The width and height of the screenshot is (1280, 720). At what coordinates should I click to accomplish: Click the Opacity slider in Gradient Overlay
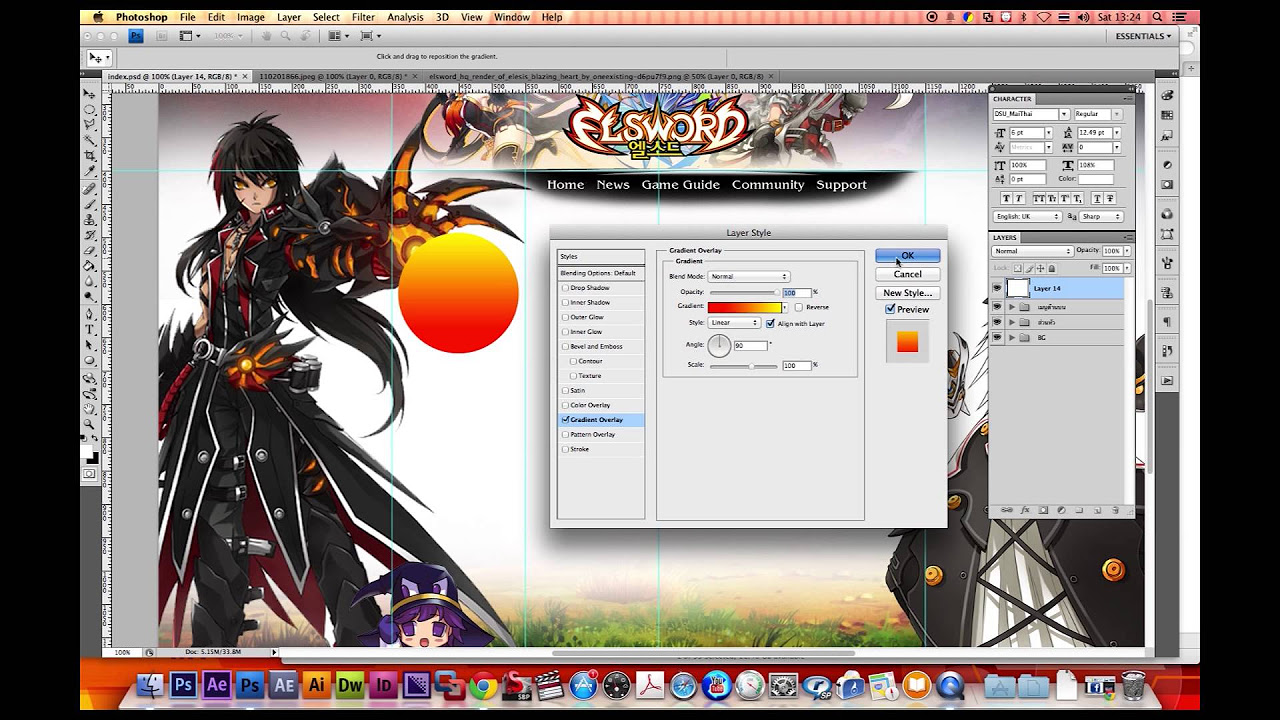pyautogui.click(x=744, y=292)
